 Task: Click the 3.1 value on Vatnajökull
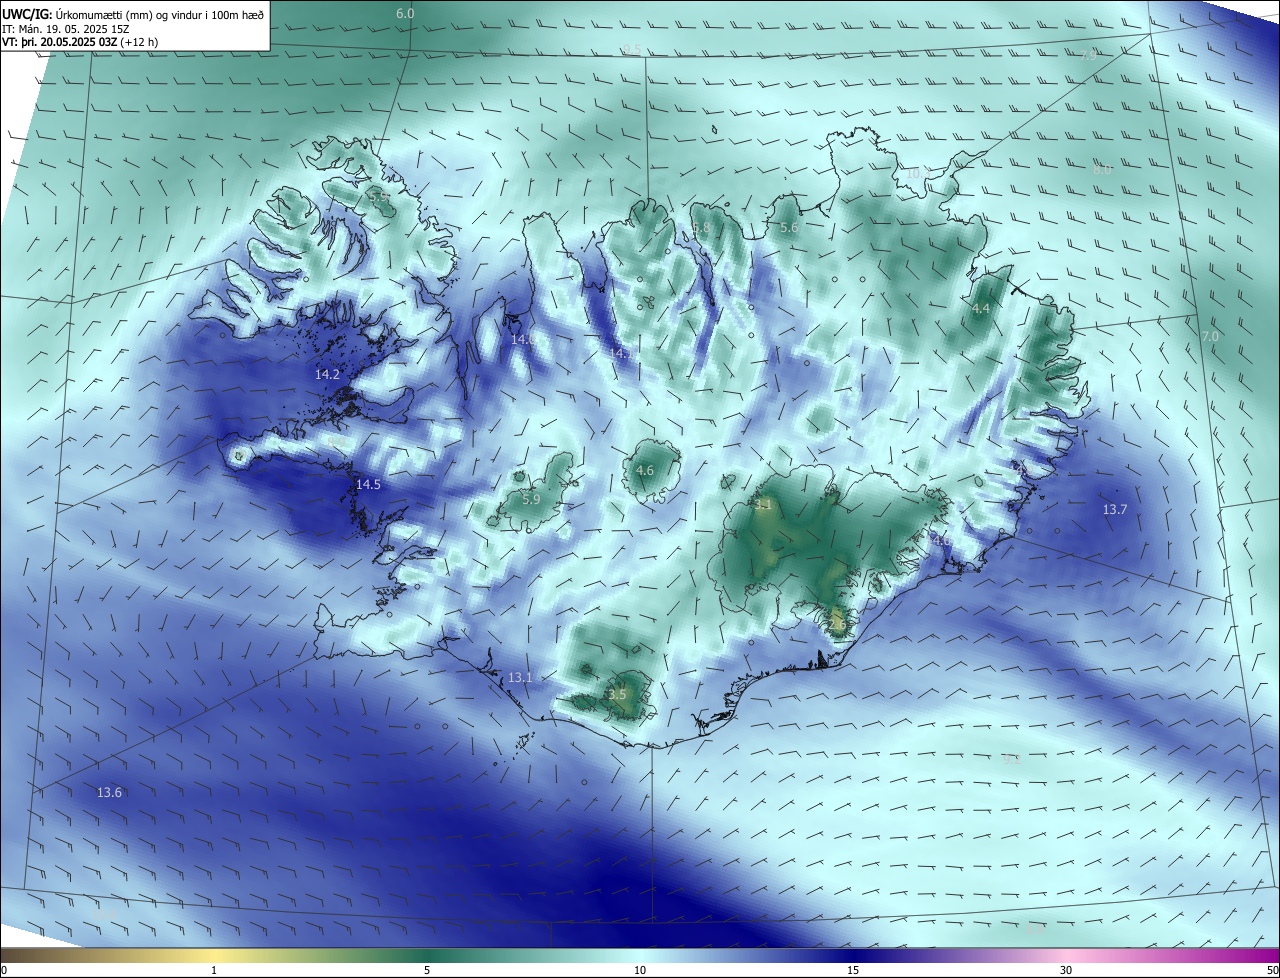click(x=763, y=505)
